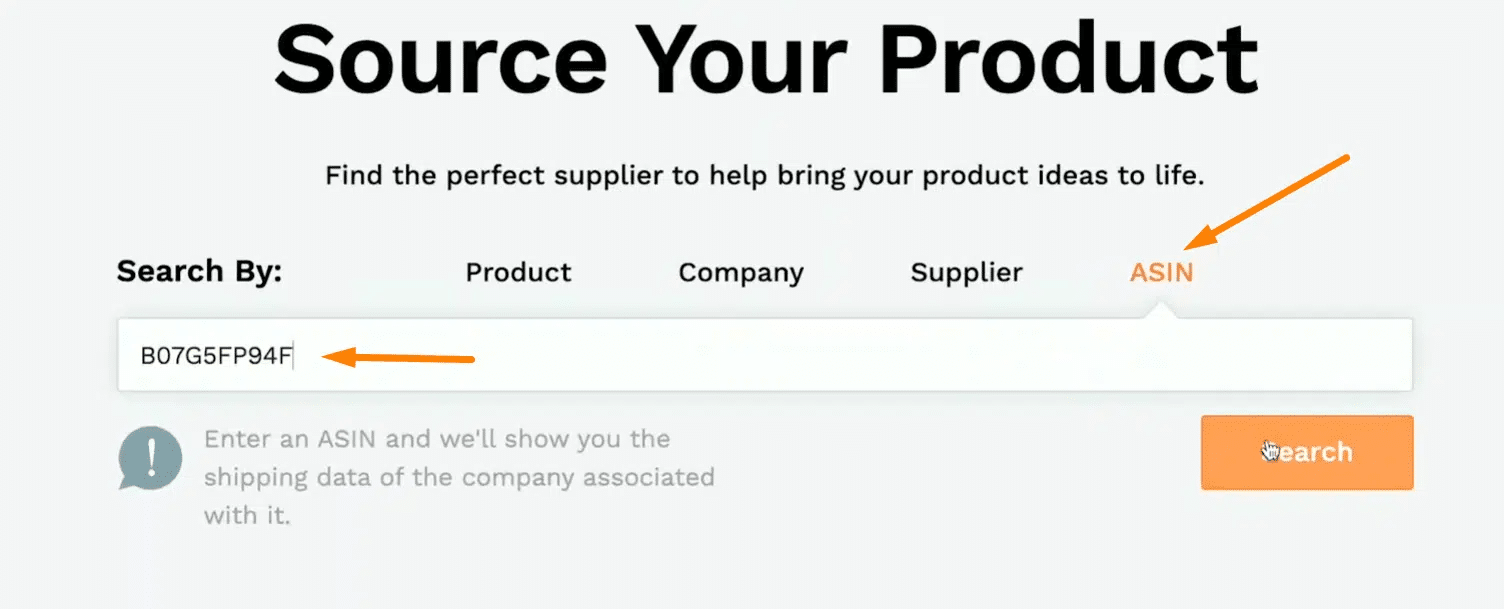Click the orange arrow inside the input field
The image size is (1504, 609).
pyautogui.click(x=398, y=357)
